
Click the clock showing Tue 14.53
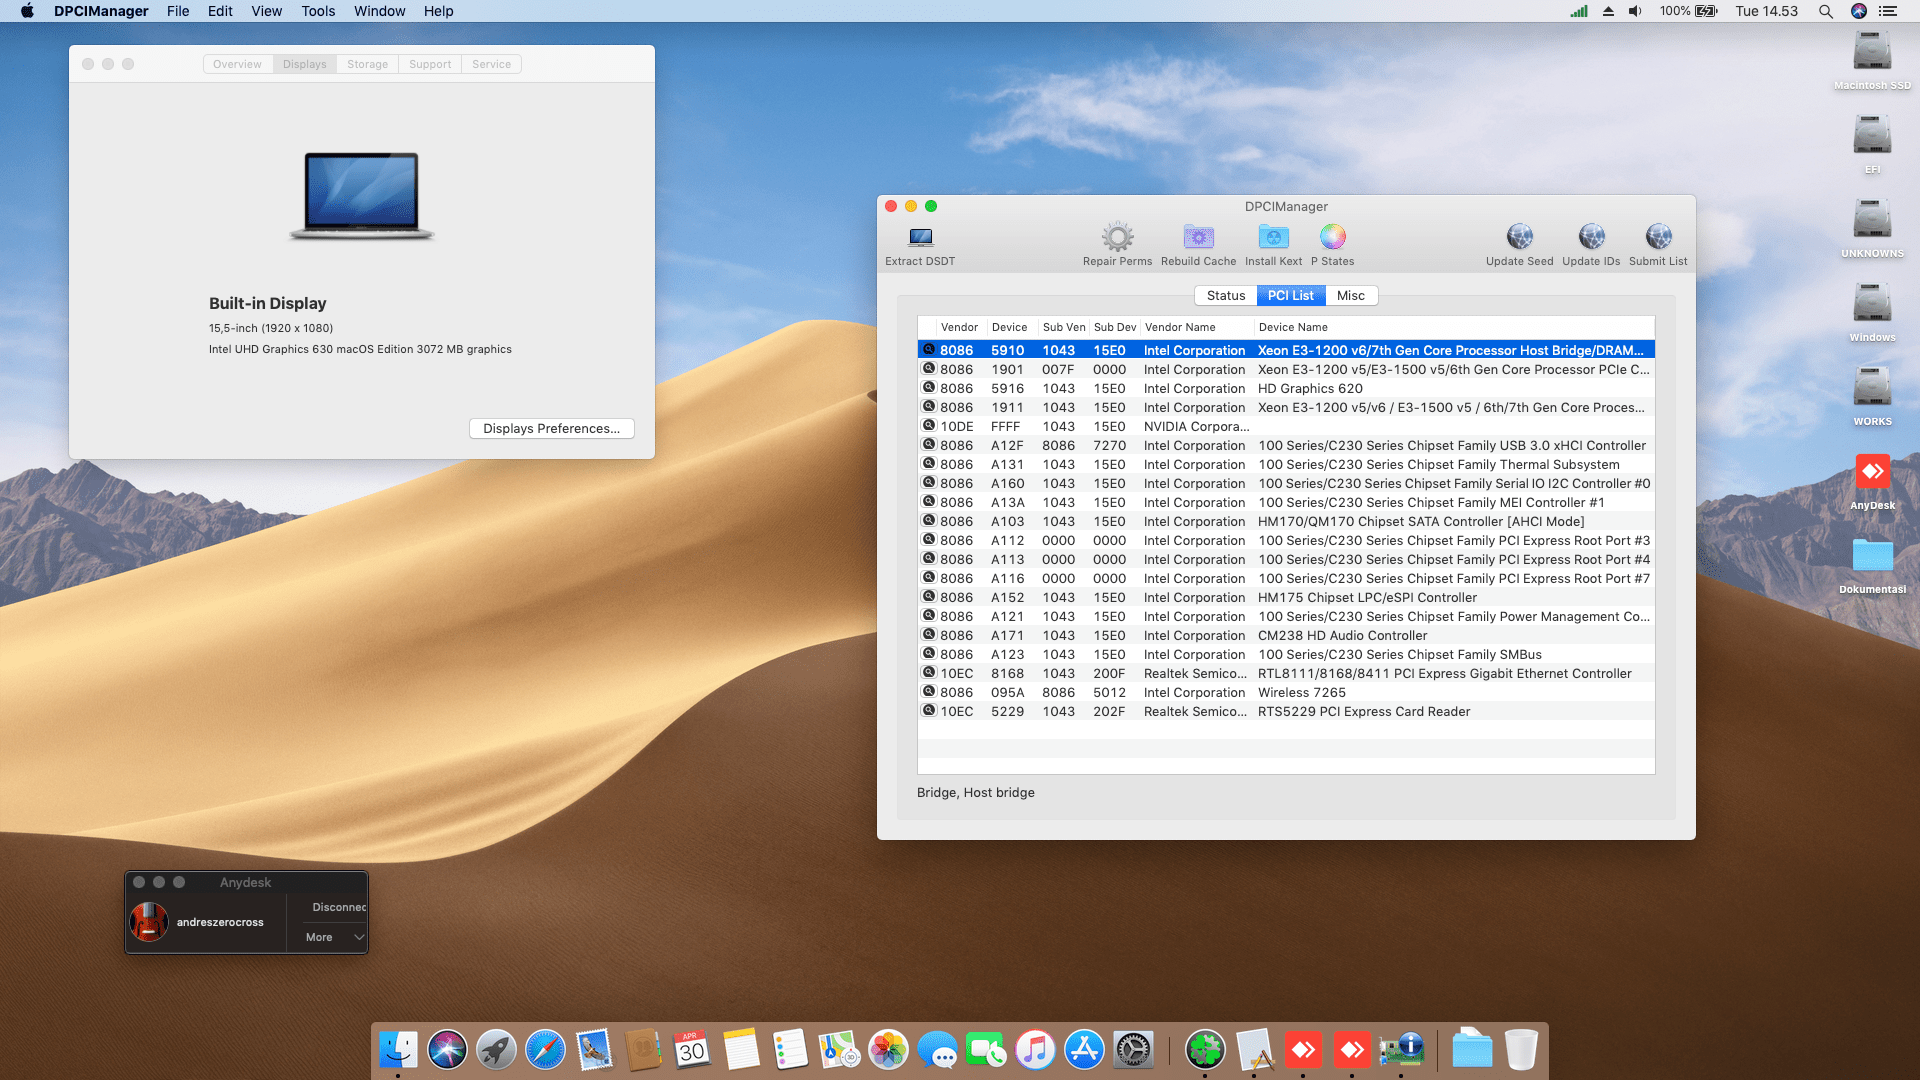[x=1766, y=11]
